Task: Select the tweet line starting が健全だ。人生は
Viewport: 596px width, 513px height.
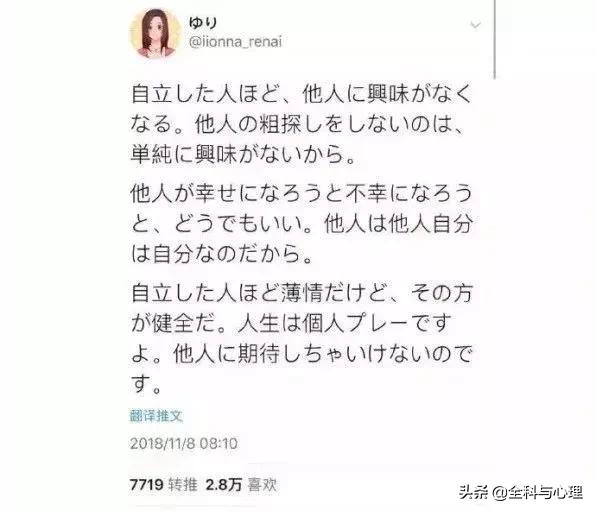Action: coord(291,324)
